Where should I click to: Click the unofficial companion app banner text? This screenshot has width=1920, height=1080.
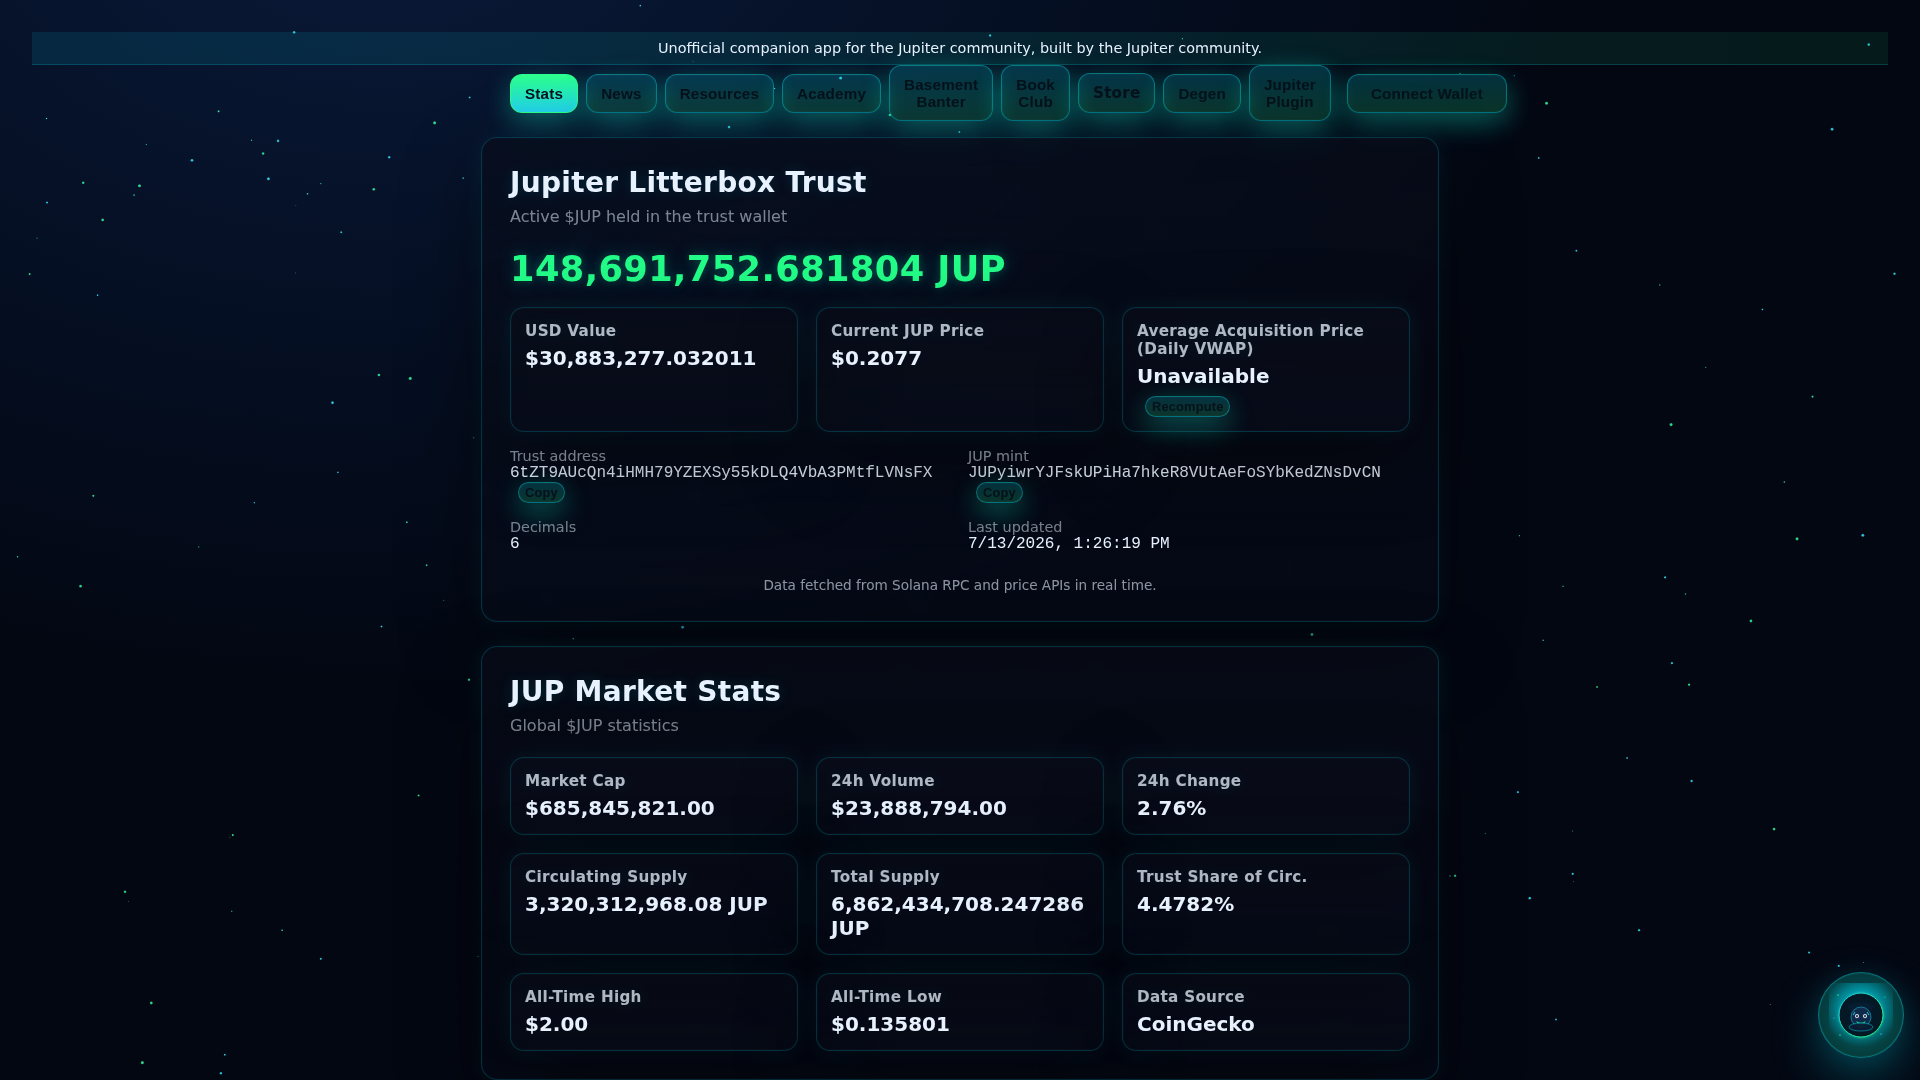pos(960,48)
